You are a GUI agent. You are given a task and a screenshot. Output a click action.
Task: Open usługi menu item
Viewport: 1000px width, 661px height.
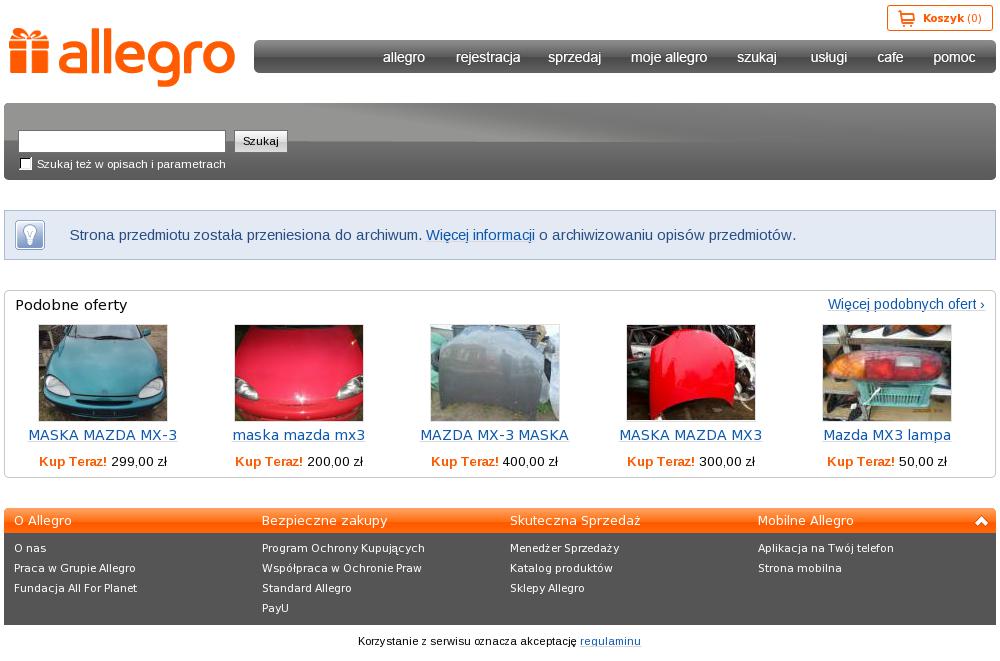(x=828, y=57)
